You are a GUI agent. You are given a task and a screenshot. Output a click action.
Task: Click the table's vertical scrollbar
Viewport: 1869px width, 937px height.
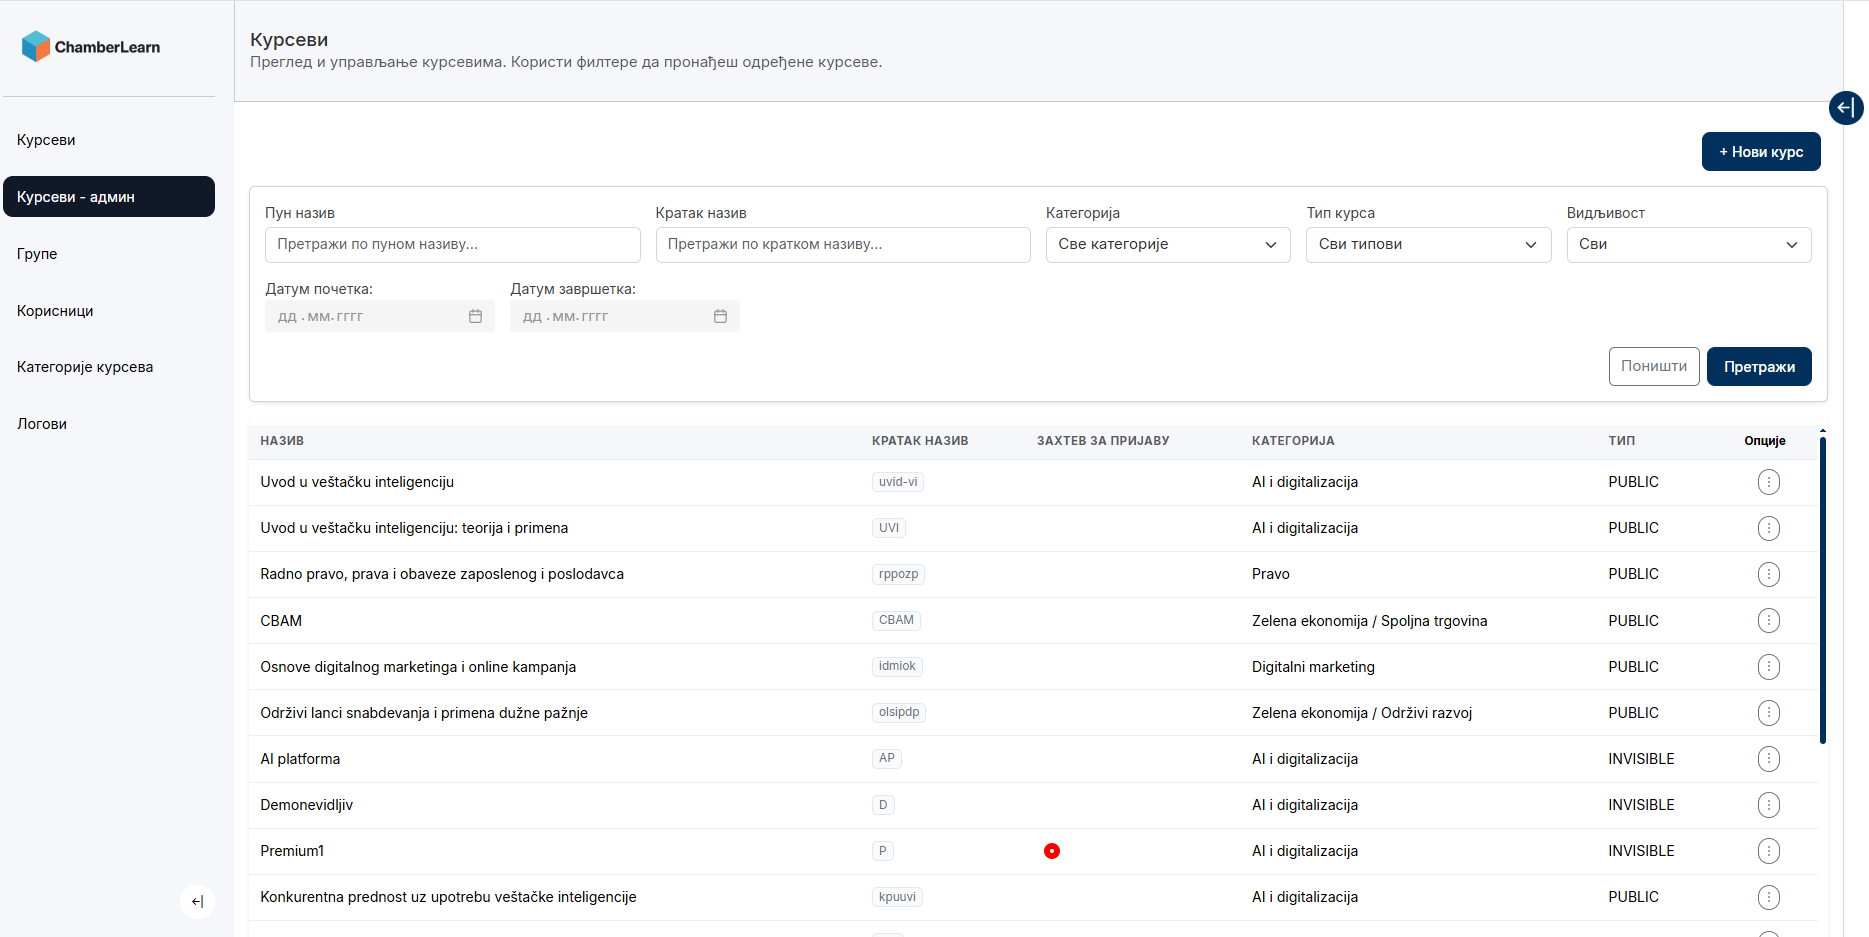[1823, 590]
